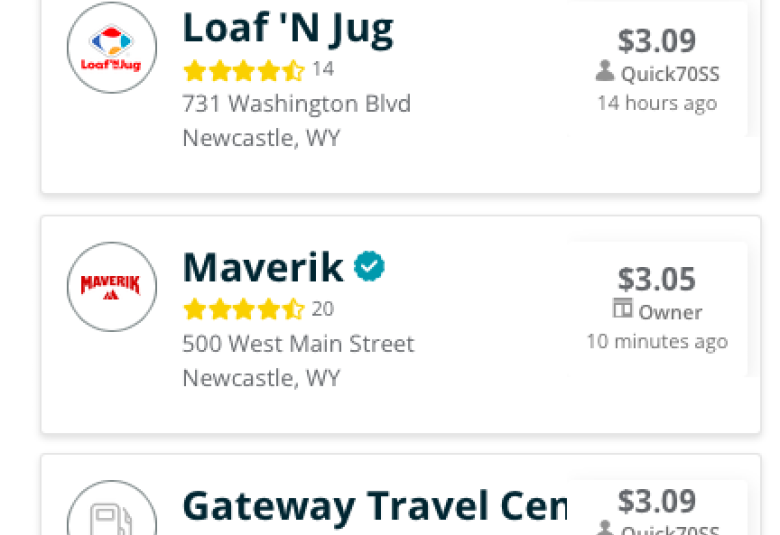Click the 20 reviews count for Maverik
The image size is (780, 535).
(x=323, y=309)
